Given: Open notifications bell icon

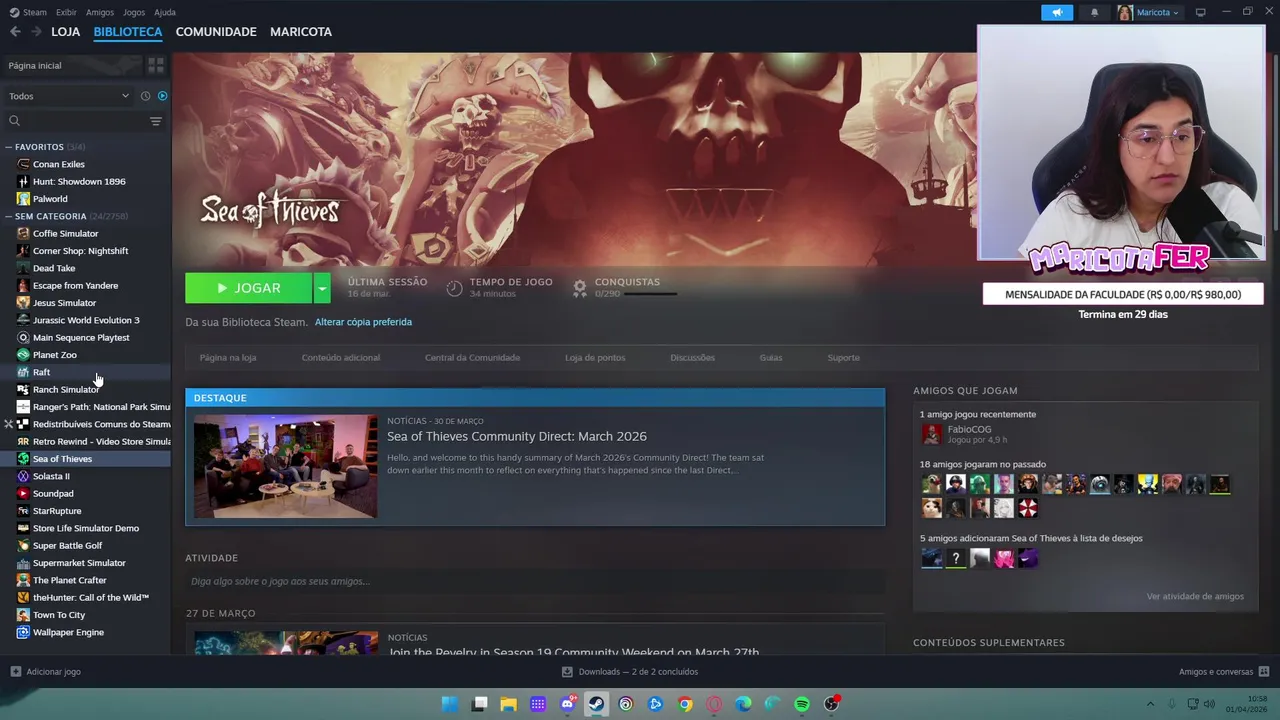Looking at the screenshot, I should (1094, 12).
